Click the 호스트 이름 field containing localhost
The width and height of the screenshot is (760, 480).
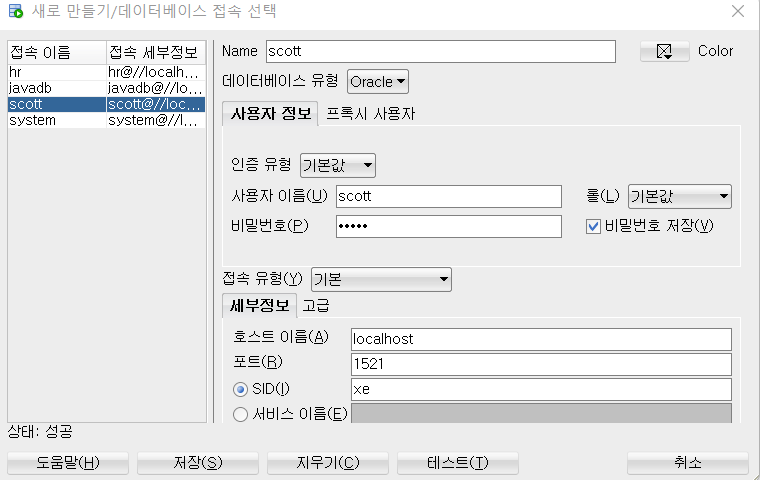[x=541, y=339]
